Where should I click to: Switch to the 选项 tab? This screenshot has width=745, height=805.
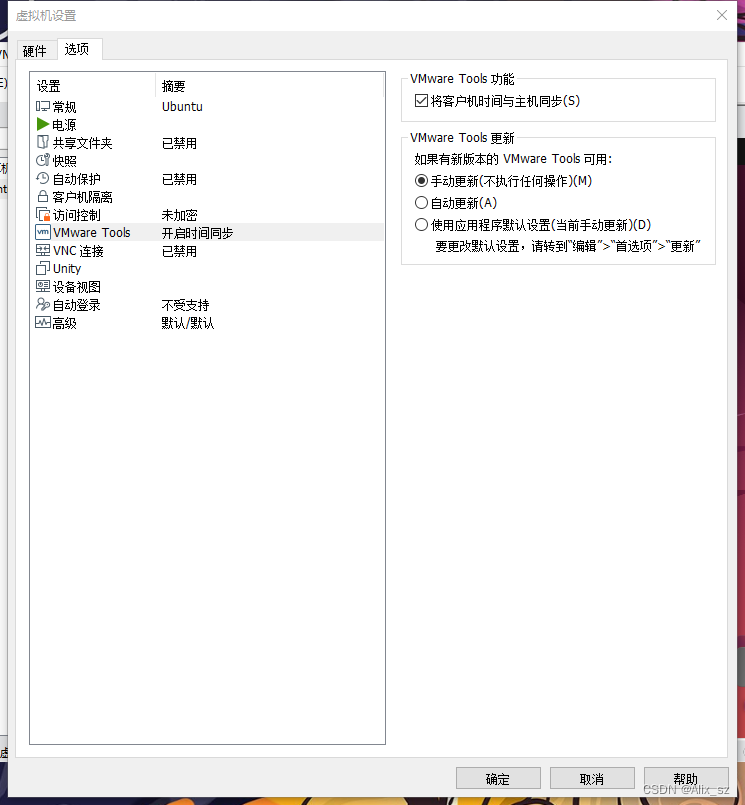point(78,49)
